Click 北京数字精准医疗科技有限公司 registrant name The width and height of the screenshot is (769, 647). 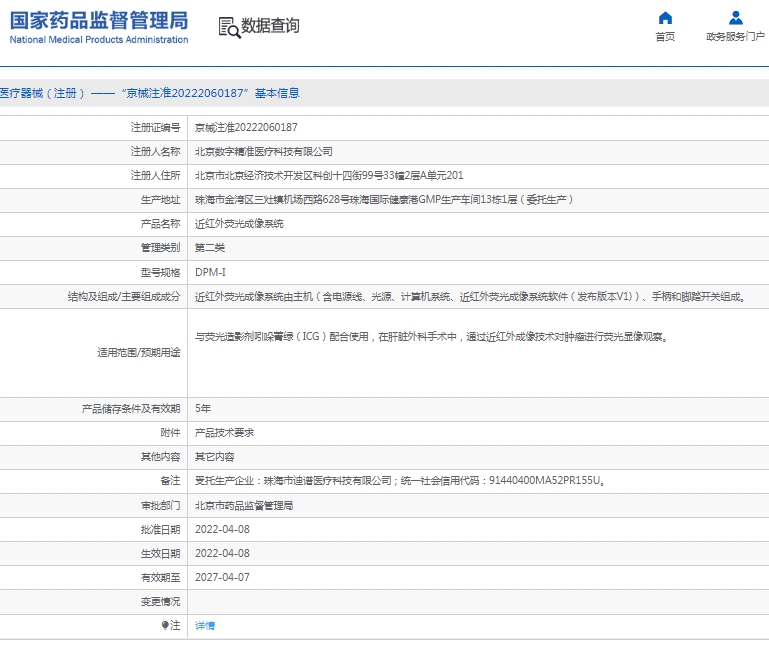coord(263,152)
